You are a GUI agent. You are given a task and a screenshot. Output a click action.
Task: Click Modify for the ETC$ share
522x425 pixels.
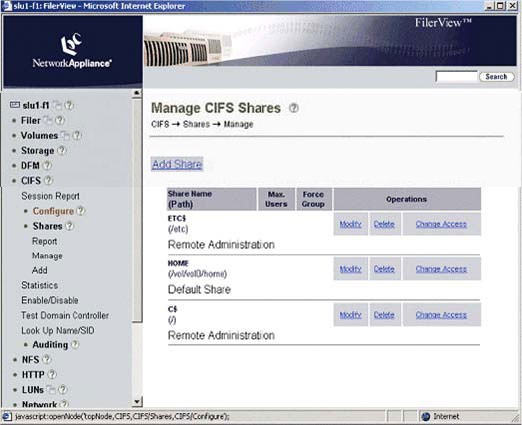[350, 224]
